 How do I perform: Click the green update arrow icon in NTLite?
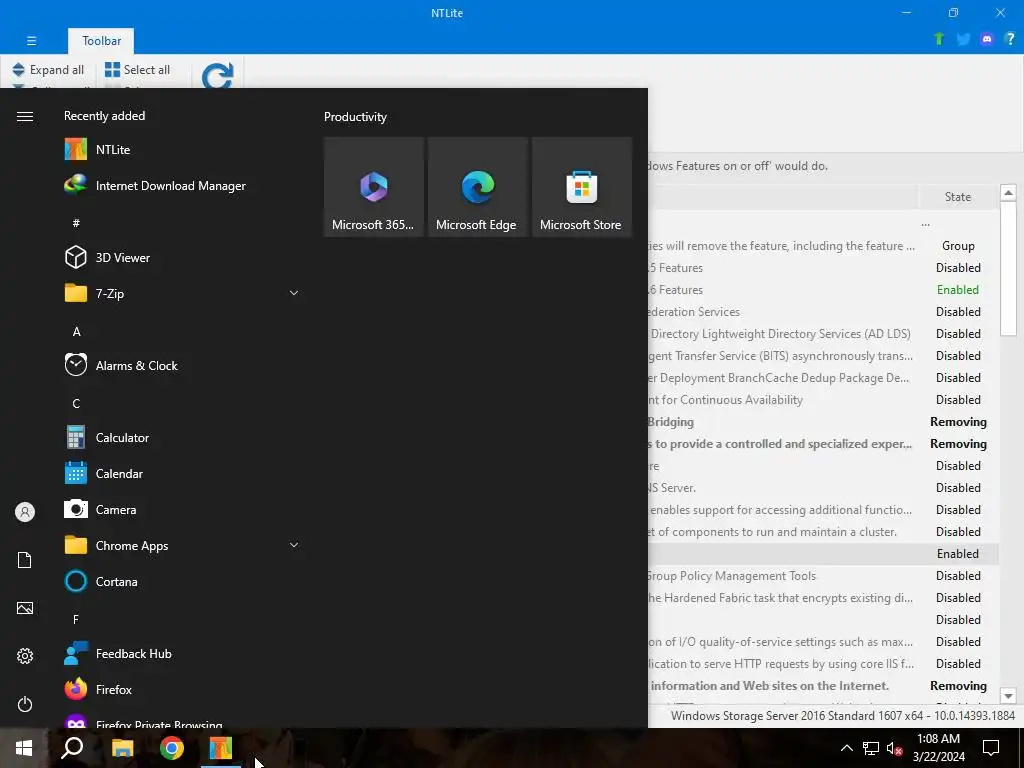point(939,39)
